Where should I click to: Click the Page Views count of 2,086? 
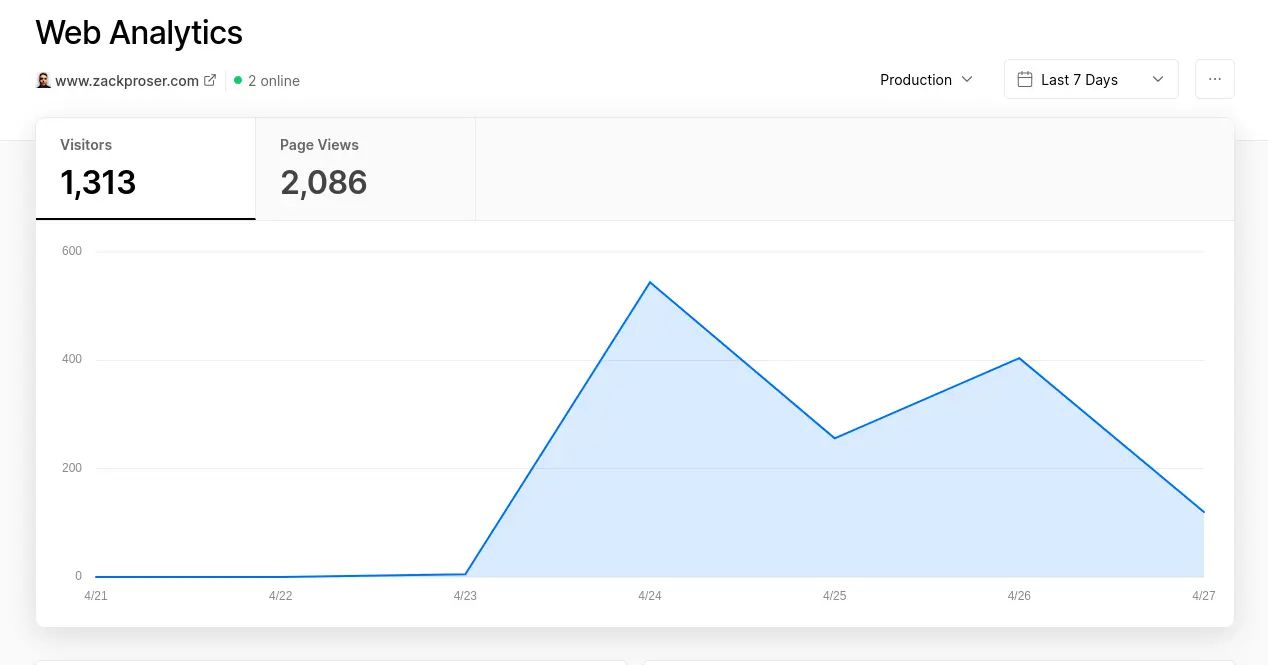pyautogui.click(x=324, y=182)
